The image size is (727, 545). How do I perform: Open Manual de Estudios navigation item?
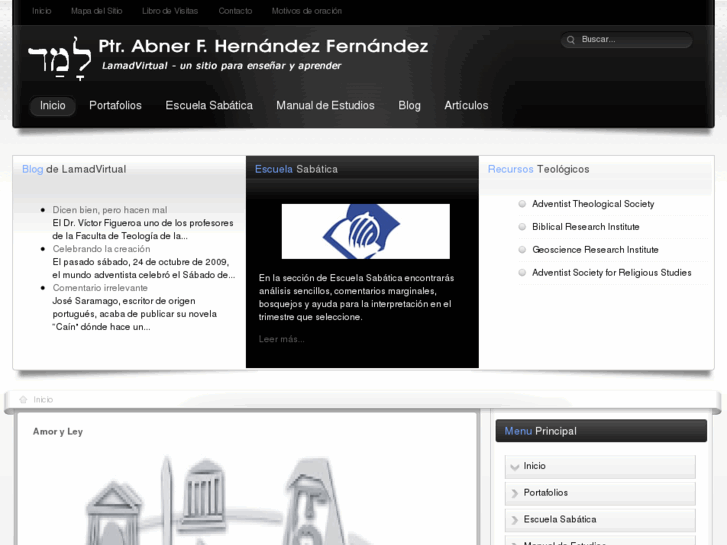pyautogui.click(x=325, y=106)
